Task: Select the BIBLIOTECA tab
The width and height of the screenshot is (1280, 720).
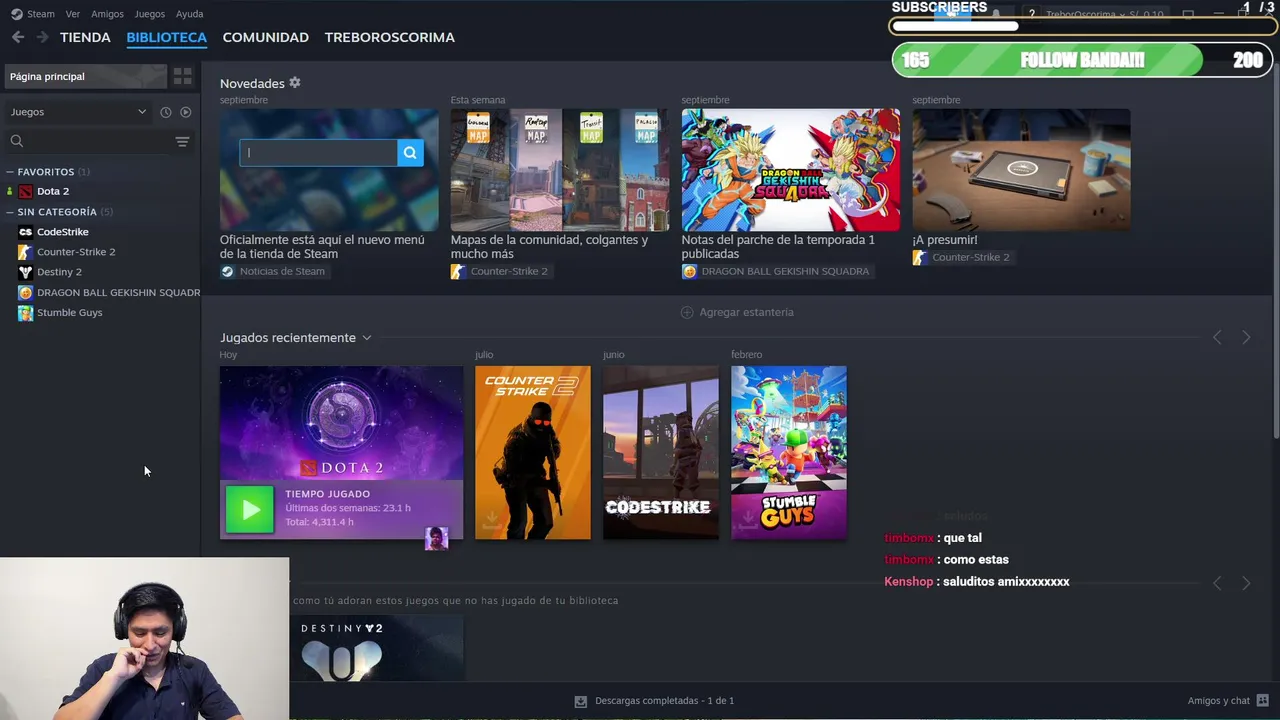Action: [167, 37]
